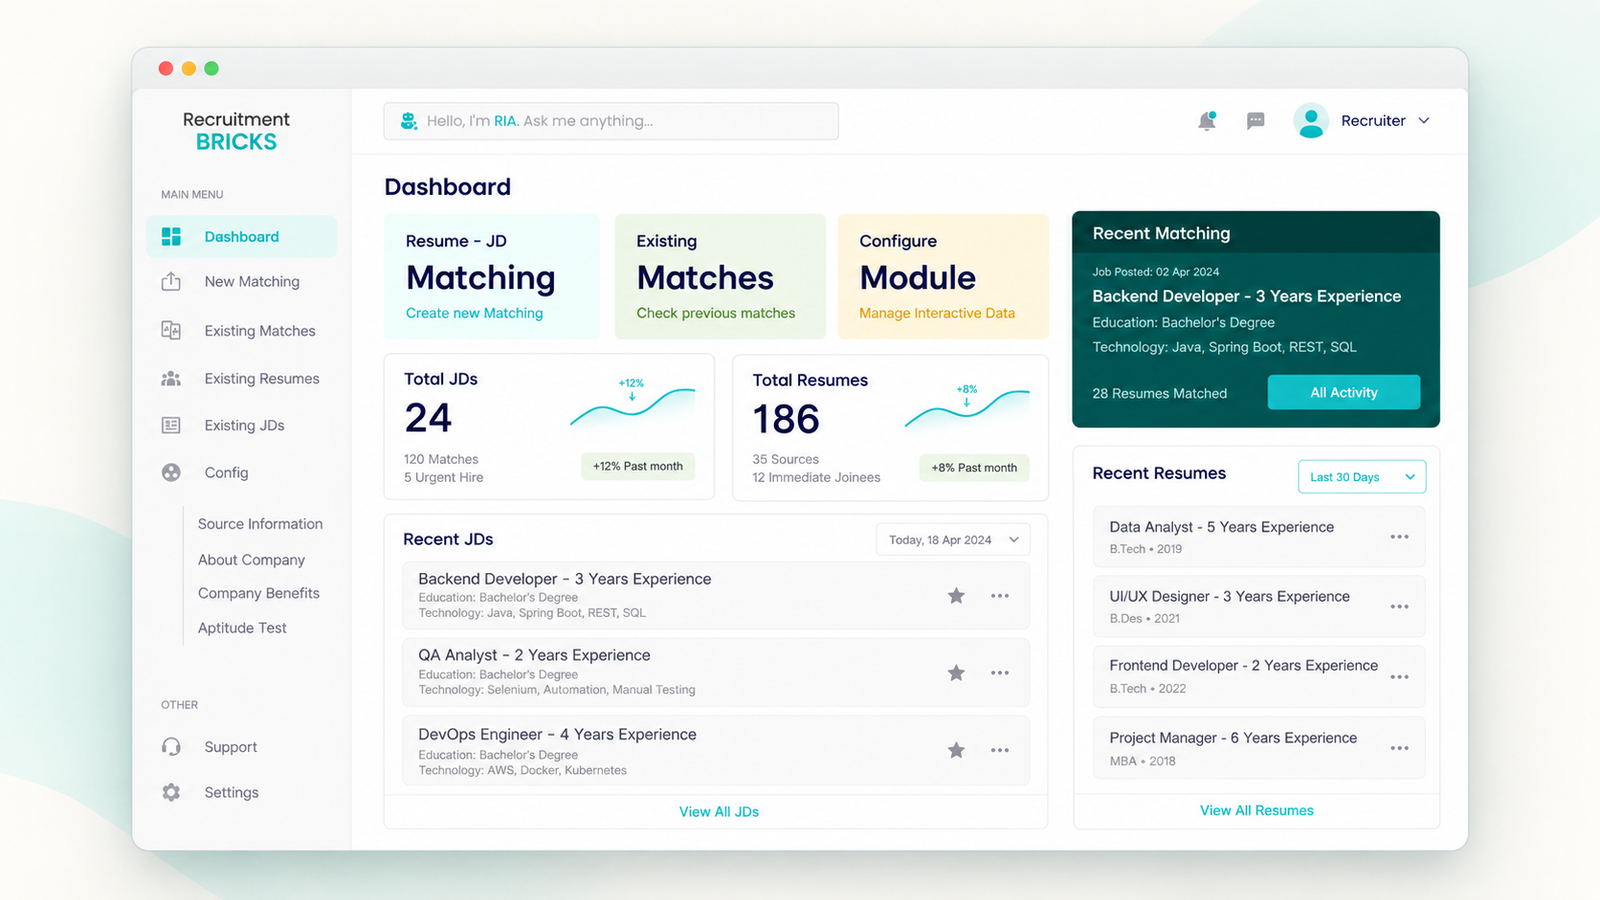Star the QA Analyst JD
The height and width of the screenshot is (900, 1600).
pyautogui.click(x=956, y=673)
